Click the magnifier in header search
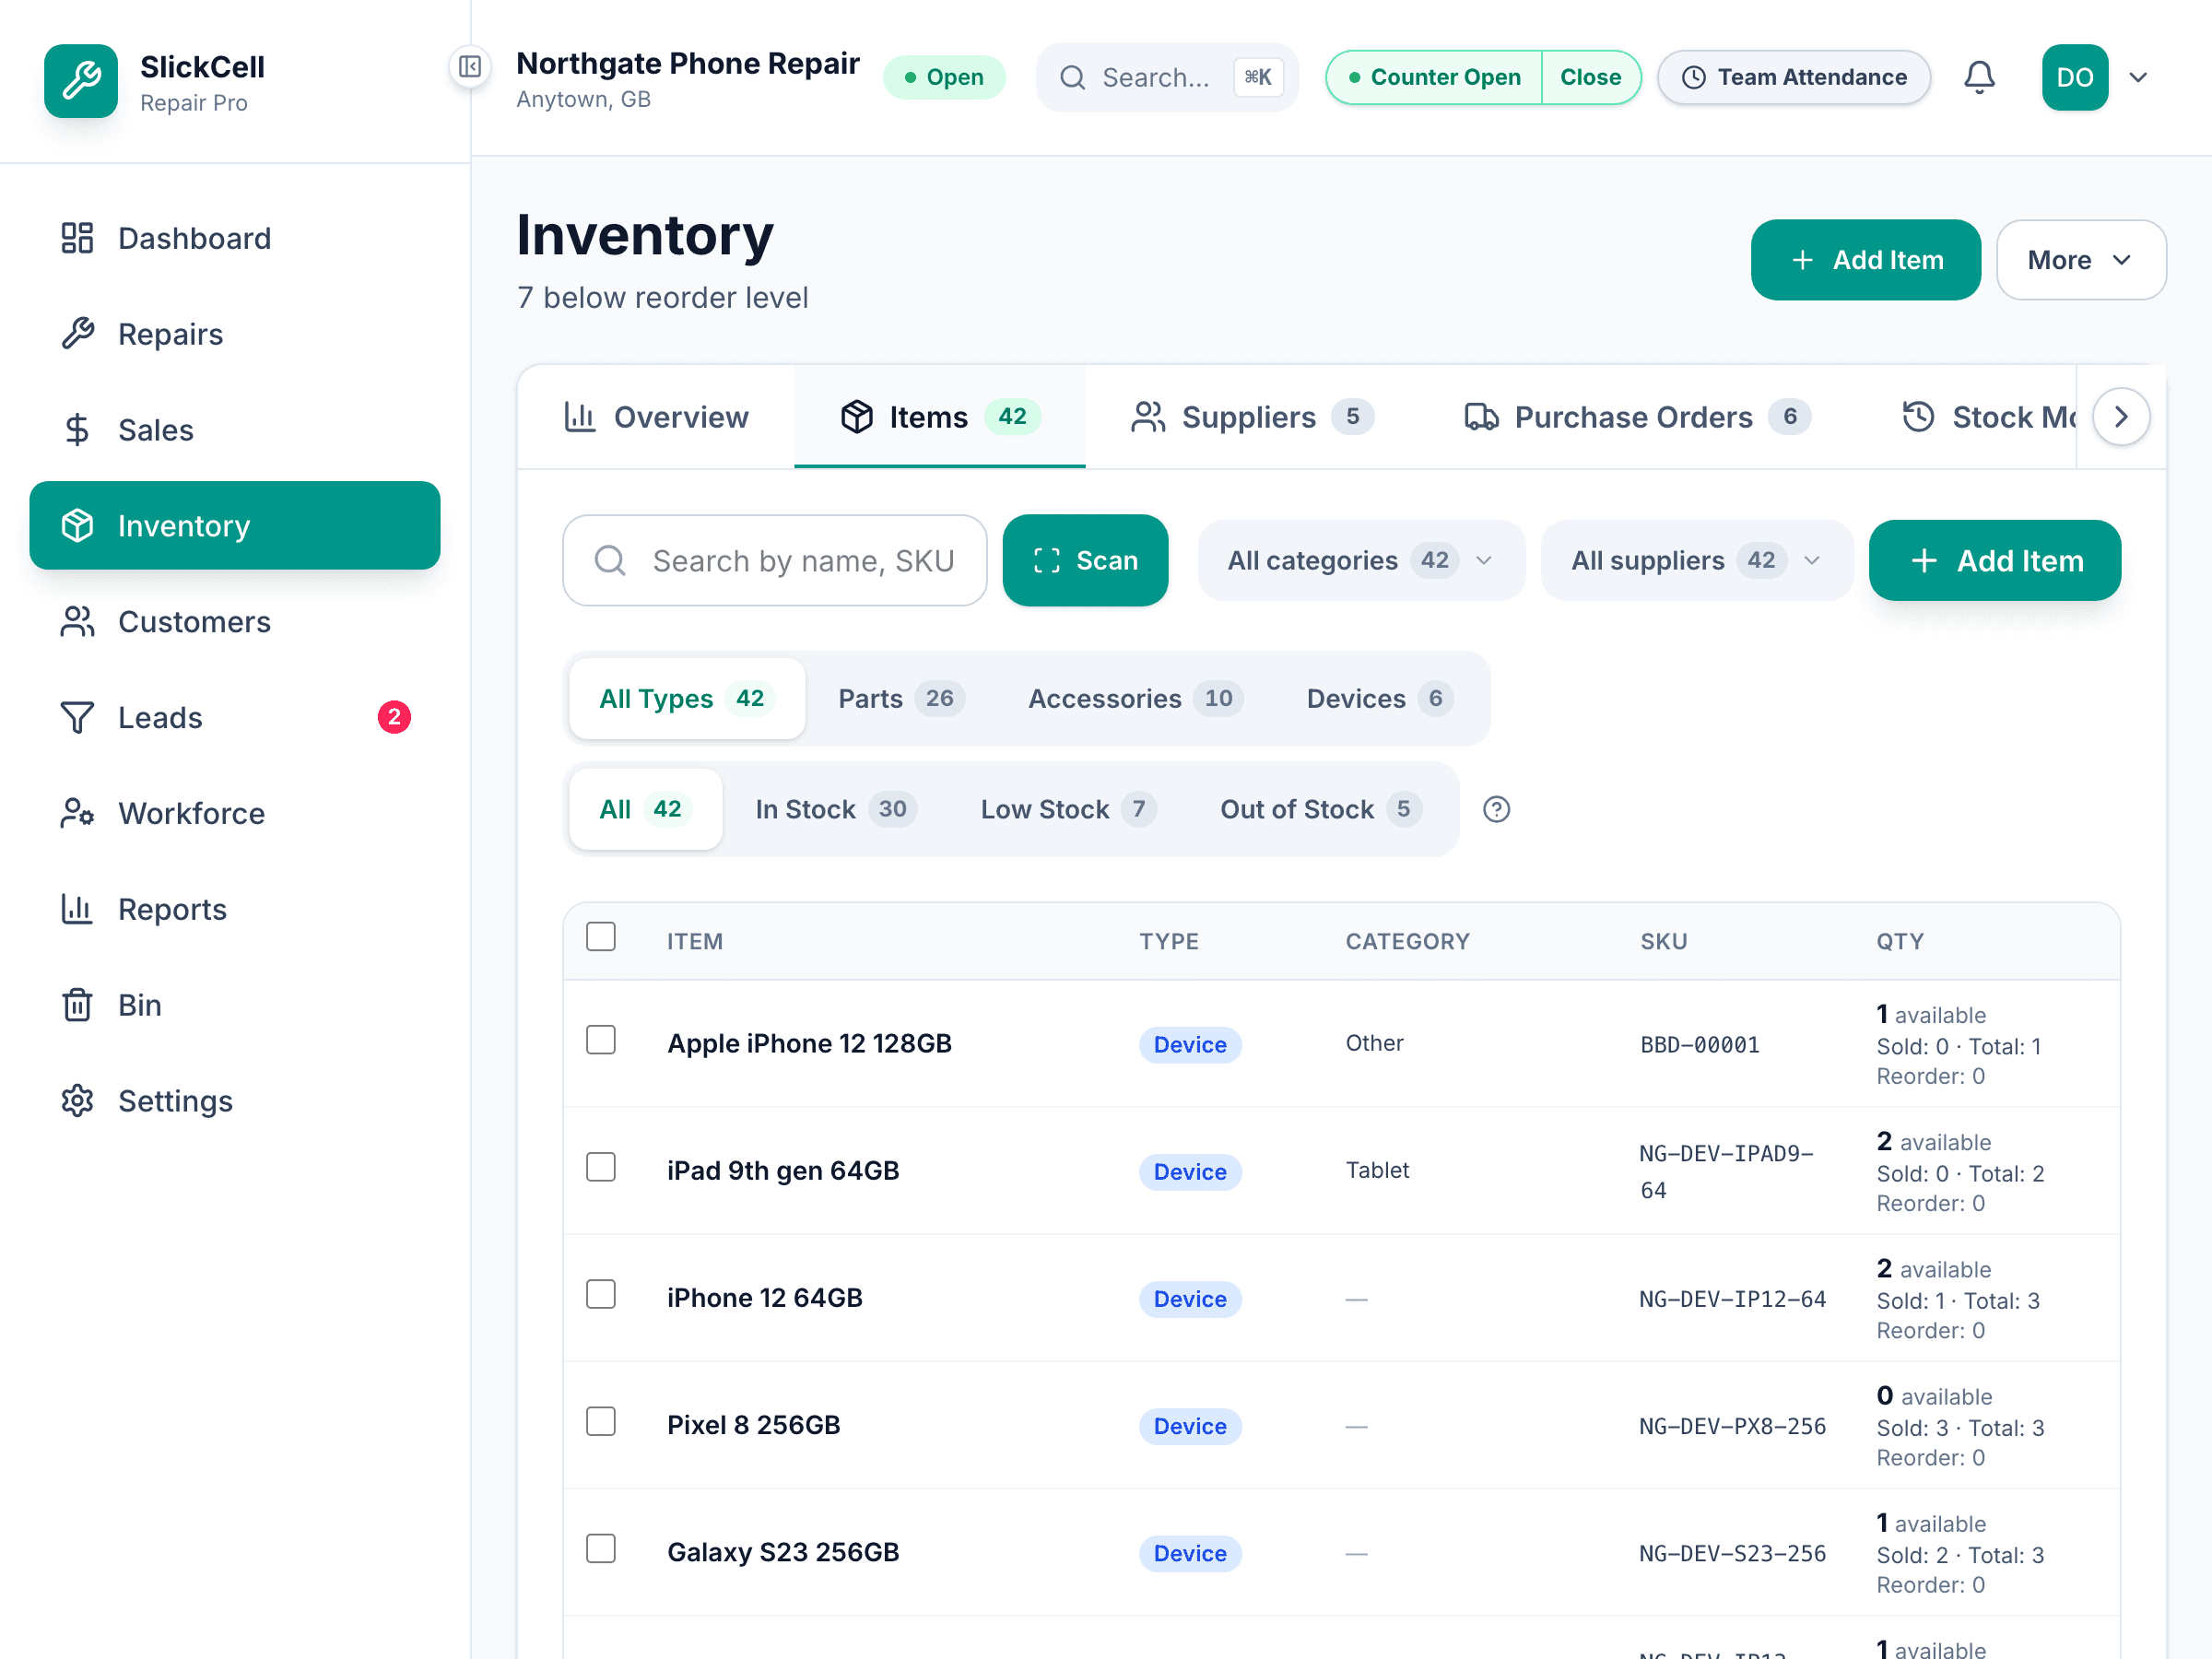2212x1659 pixels. (x=1072, y=77)
